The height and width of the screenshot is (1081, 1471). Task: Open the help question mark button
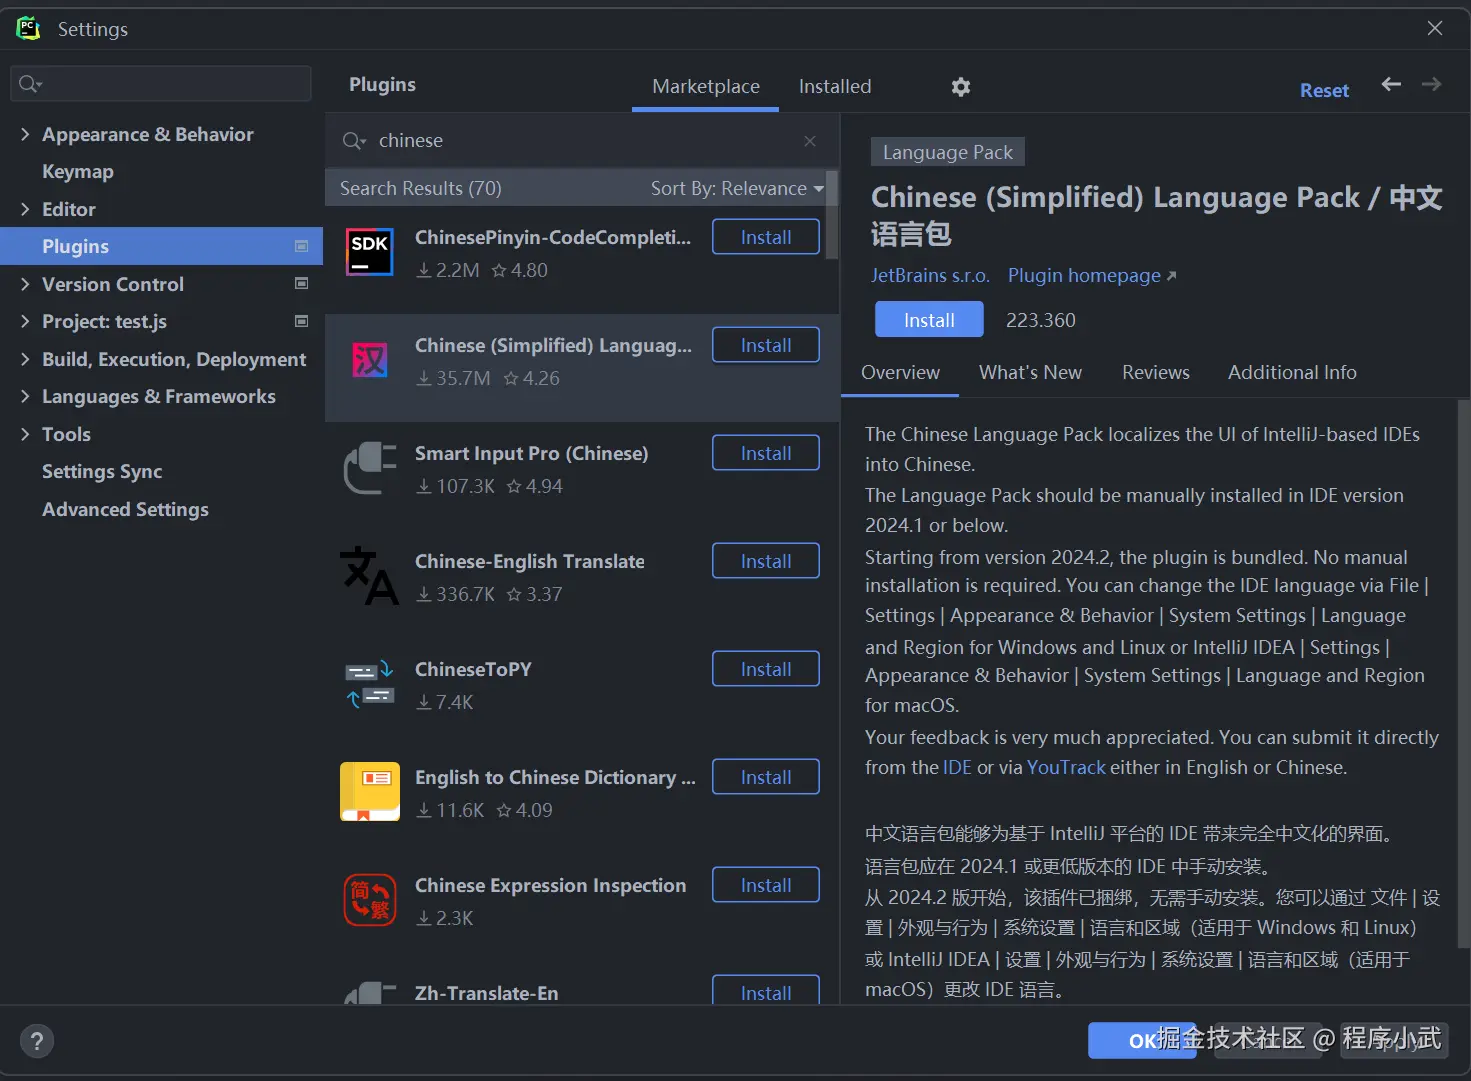pos(37,1041)
